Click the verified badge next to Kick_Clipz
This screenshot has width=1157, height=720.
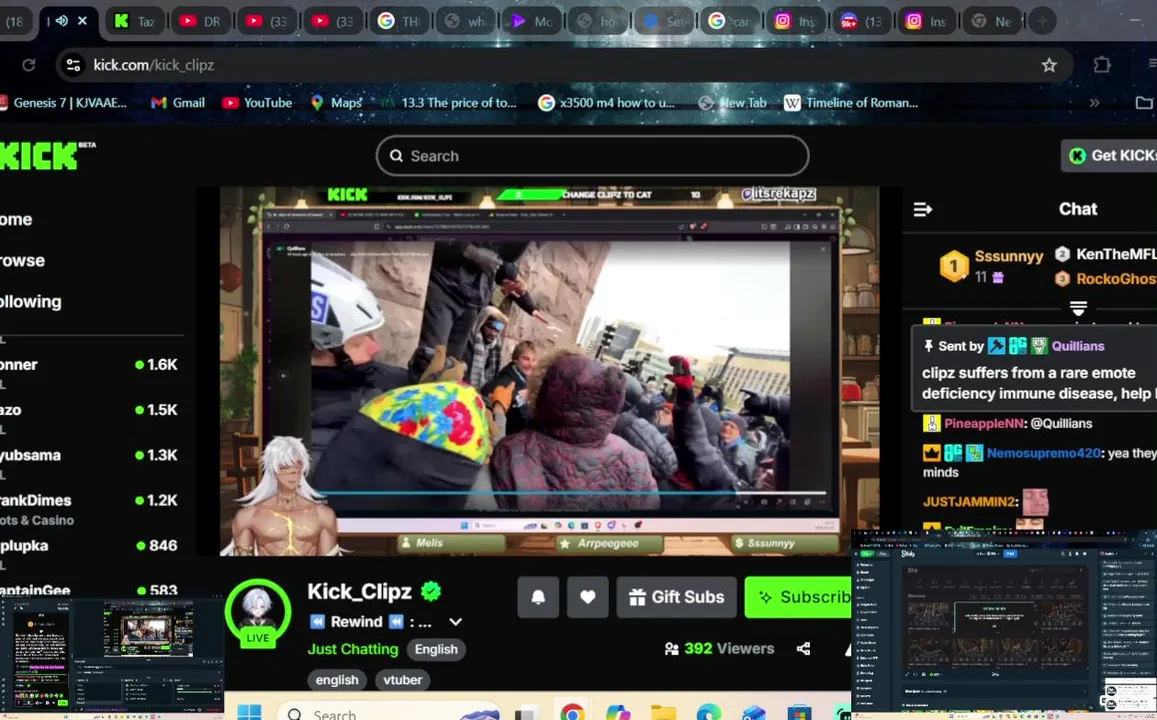click(x=431, y=591)
